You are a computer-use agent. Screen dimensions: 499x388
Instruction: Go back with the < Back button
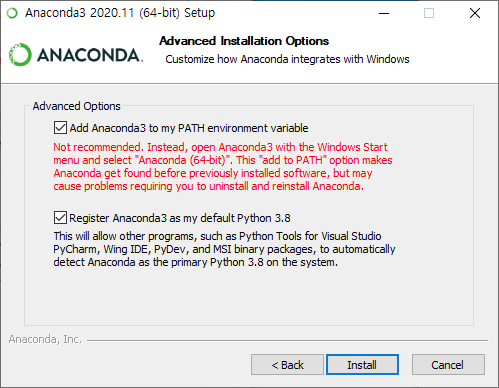click(287, 365)
